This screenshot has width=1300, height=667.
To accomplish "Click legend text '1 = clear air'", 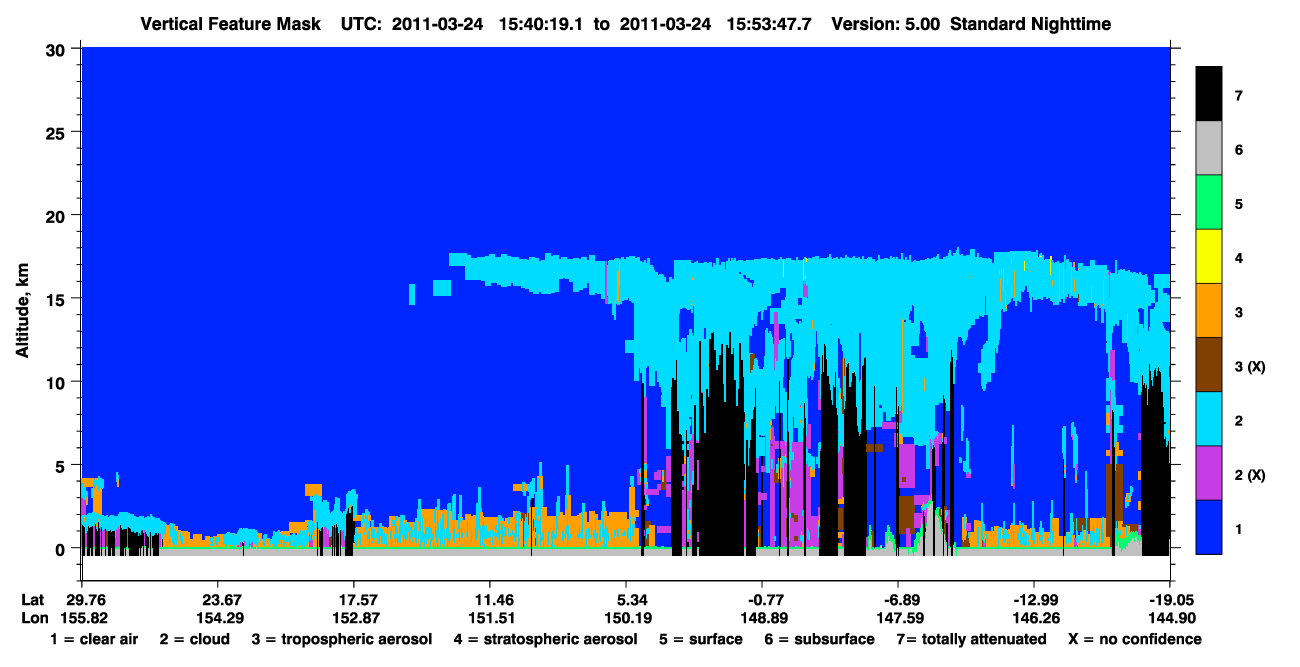I will [94, 639].
